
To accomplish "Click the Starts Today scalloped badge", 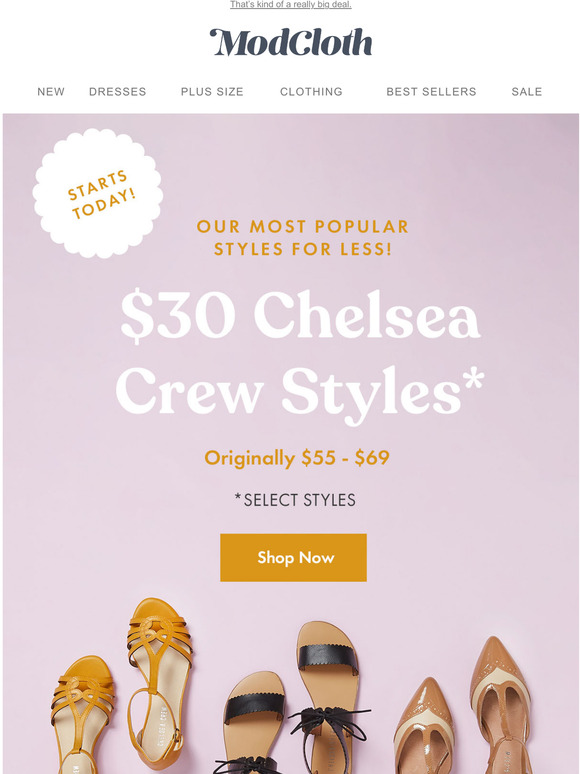I will point(98,193).
